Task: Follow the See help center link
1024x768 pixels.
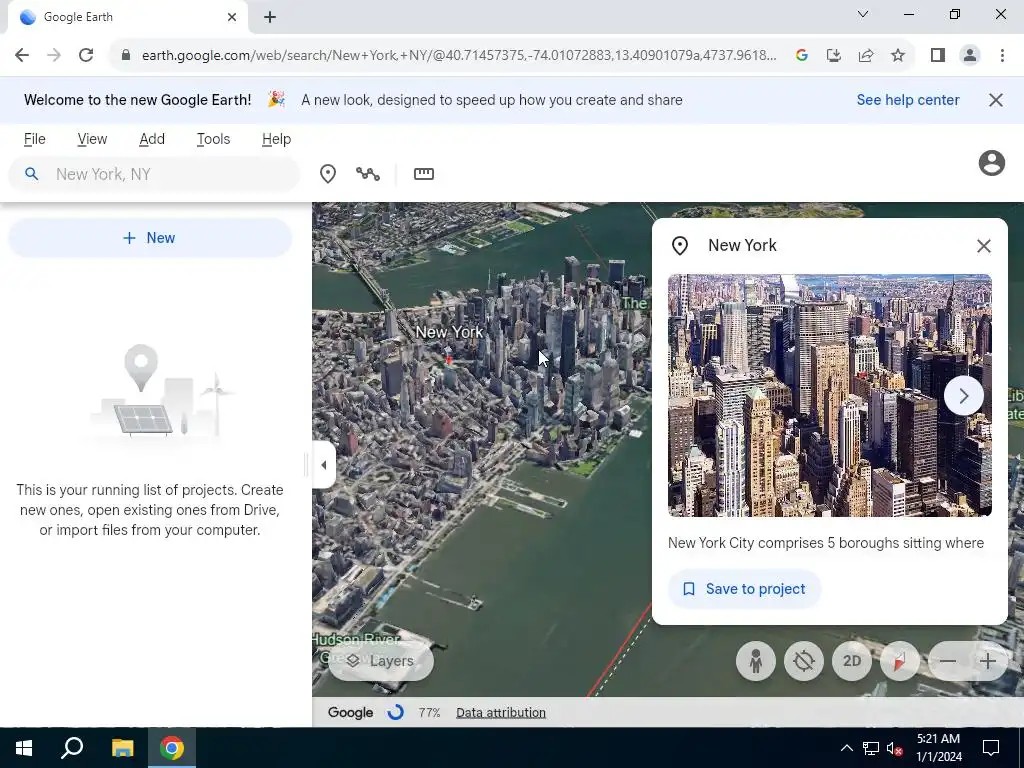Action: pos(908,100)
